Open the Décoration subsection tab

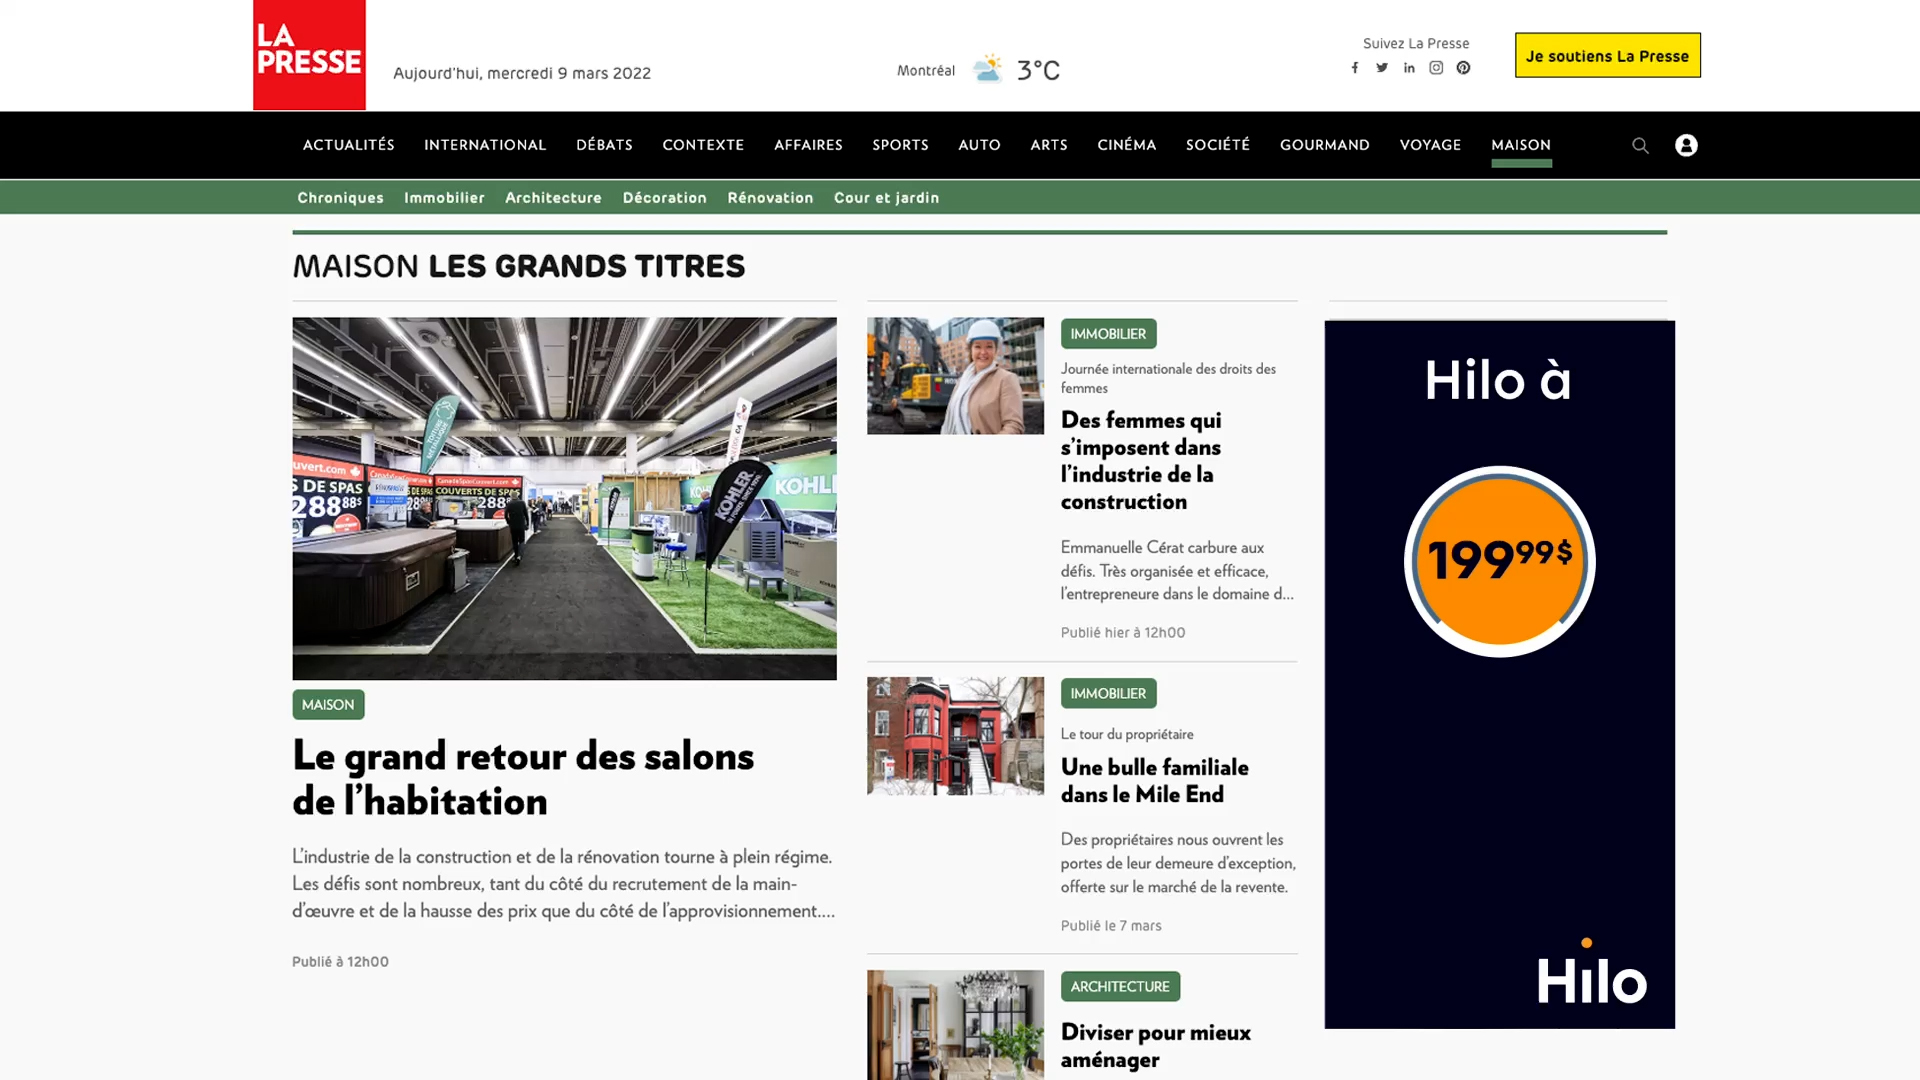[x=664, y=198]
